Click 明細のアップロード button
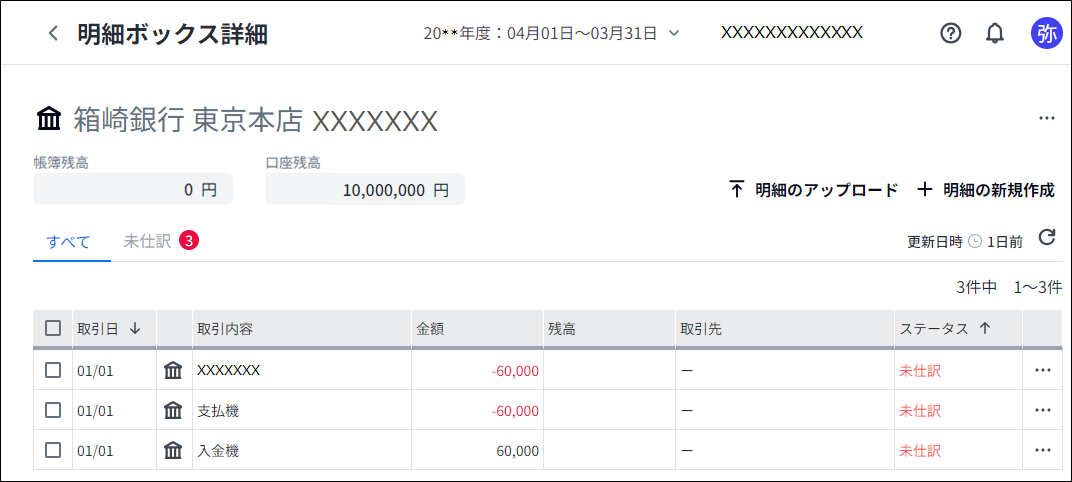This screenshot has width=1072, height=482. coord(814,190)
